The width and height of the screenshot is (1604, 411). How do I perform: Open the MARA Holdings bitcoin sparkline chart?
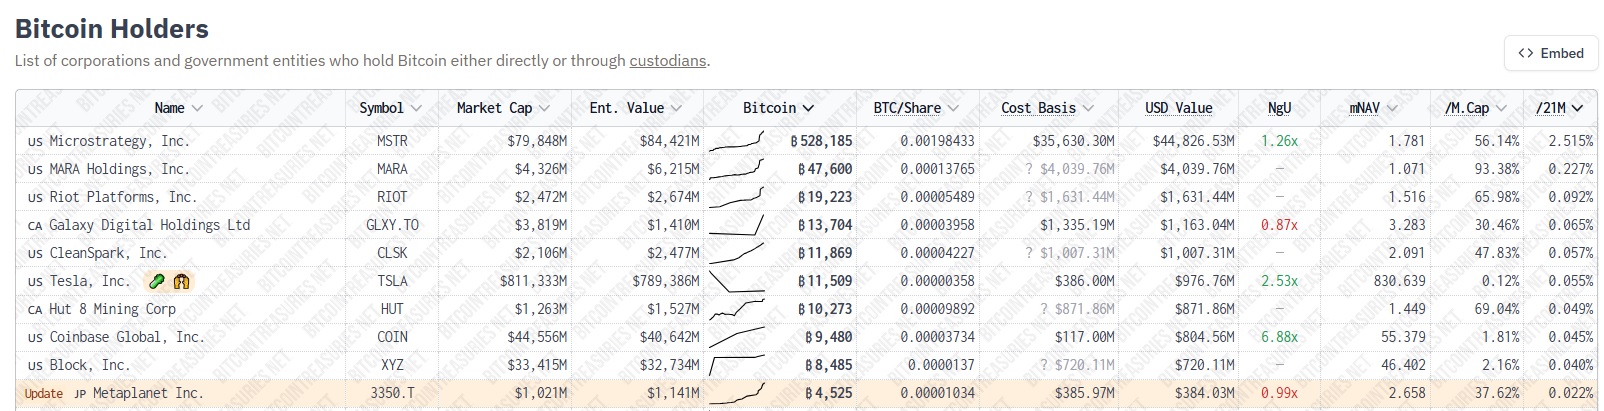(x=737, y=169)
